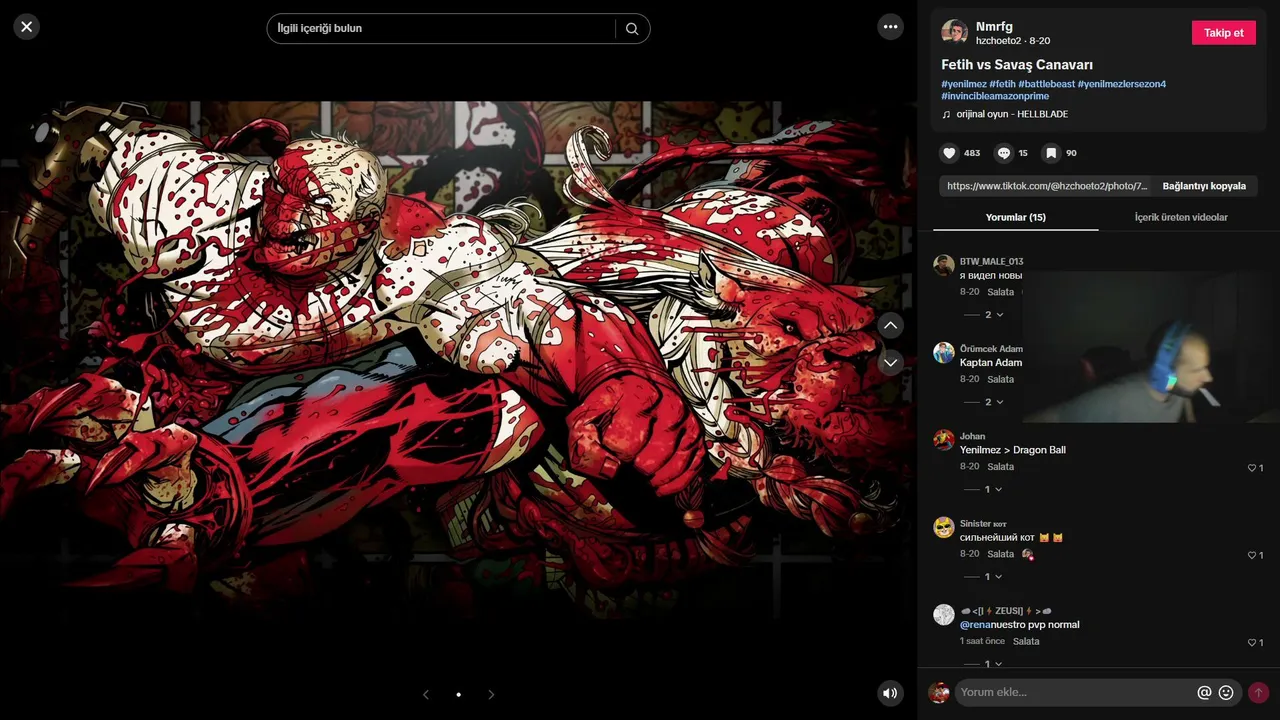Open the #fetih hashtag
The height and width of the screenshot is (720, 1280).
tap(1002, 84)
